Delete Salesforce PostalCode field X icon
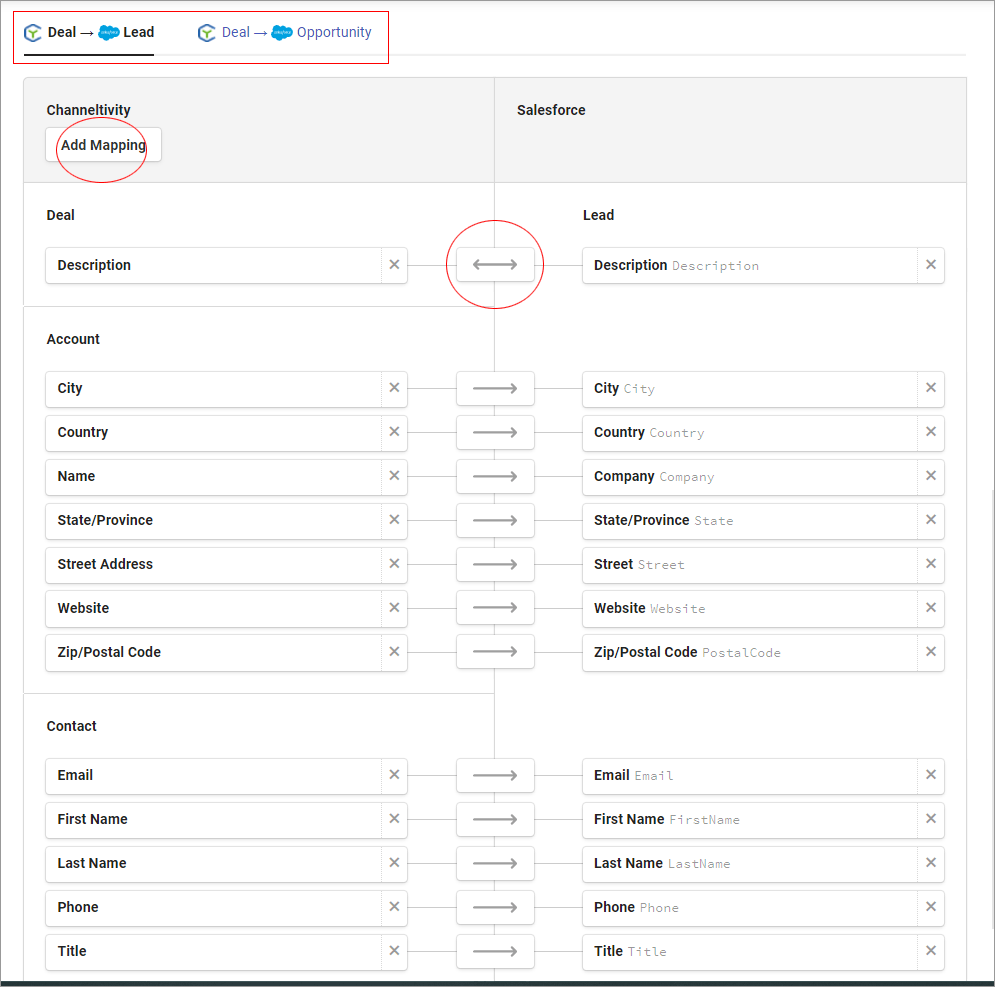This screenshot has height=987, width=995. pyautogui.click(x=931, y=651)
